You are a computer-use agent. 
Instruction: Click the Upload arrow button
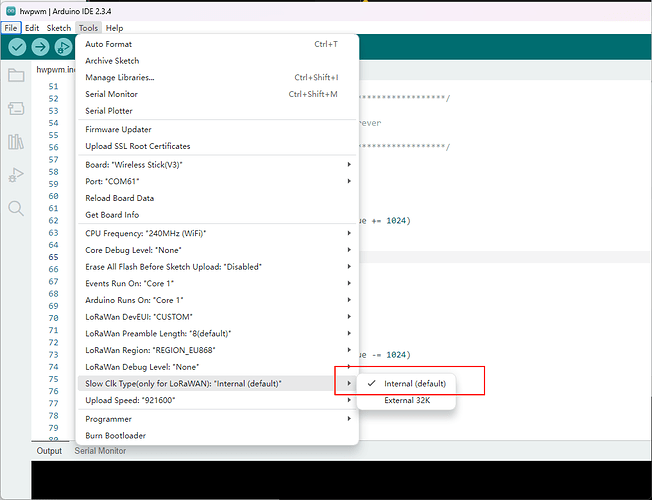click(x=40, y=47)
